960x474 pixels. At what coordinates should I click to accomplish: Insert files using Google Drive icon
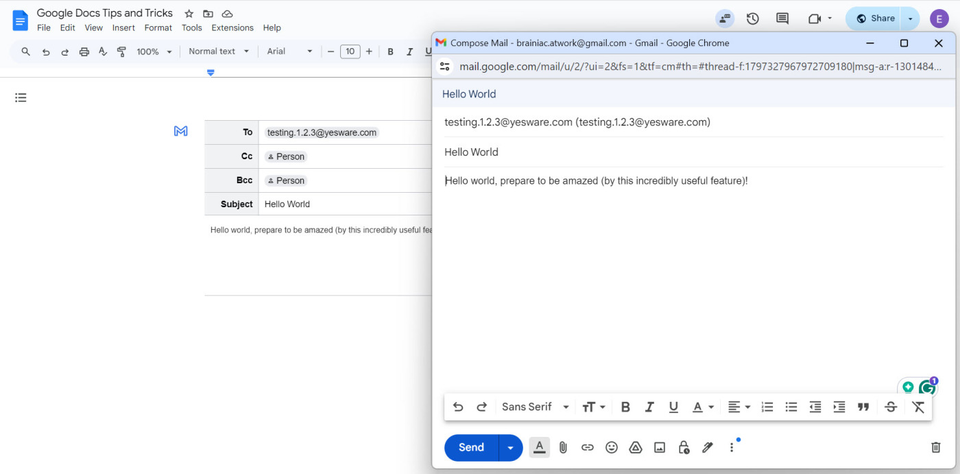coord(636,448)
